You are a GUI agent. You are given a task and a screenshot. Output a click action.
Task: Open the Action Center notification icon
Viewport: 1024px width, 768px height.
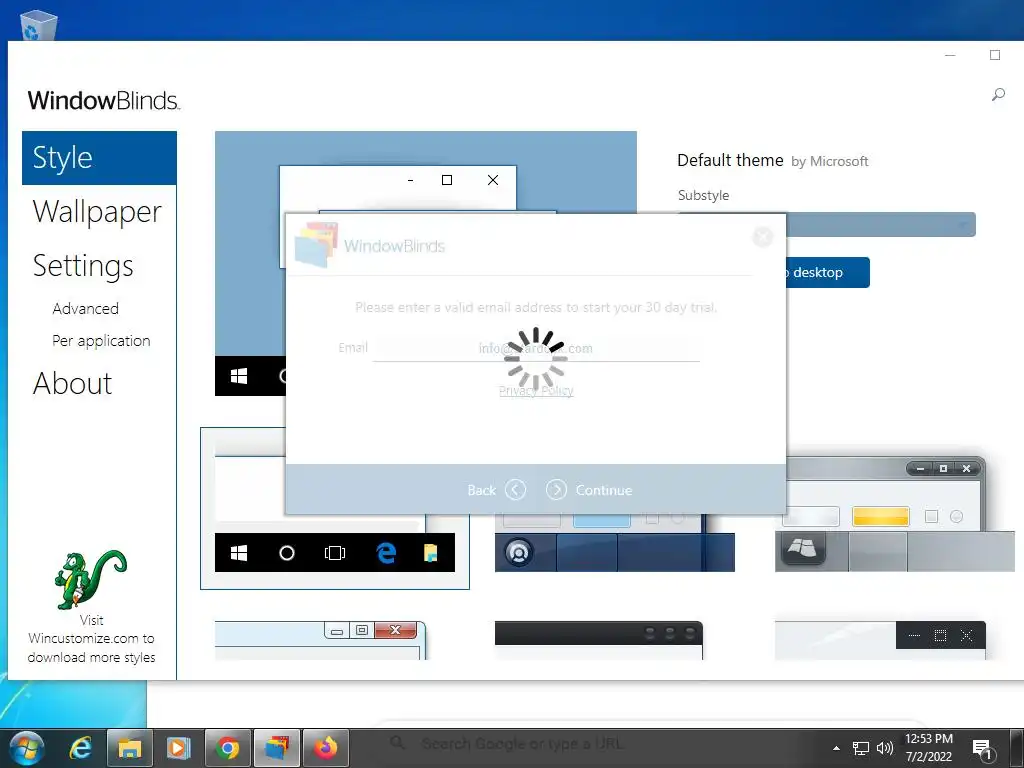[x=983, y=749]
